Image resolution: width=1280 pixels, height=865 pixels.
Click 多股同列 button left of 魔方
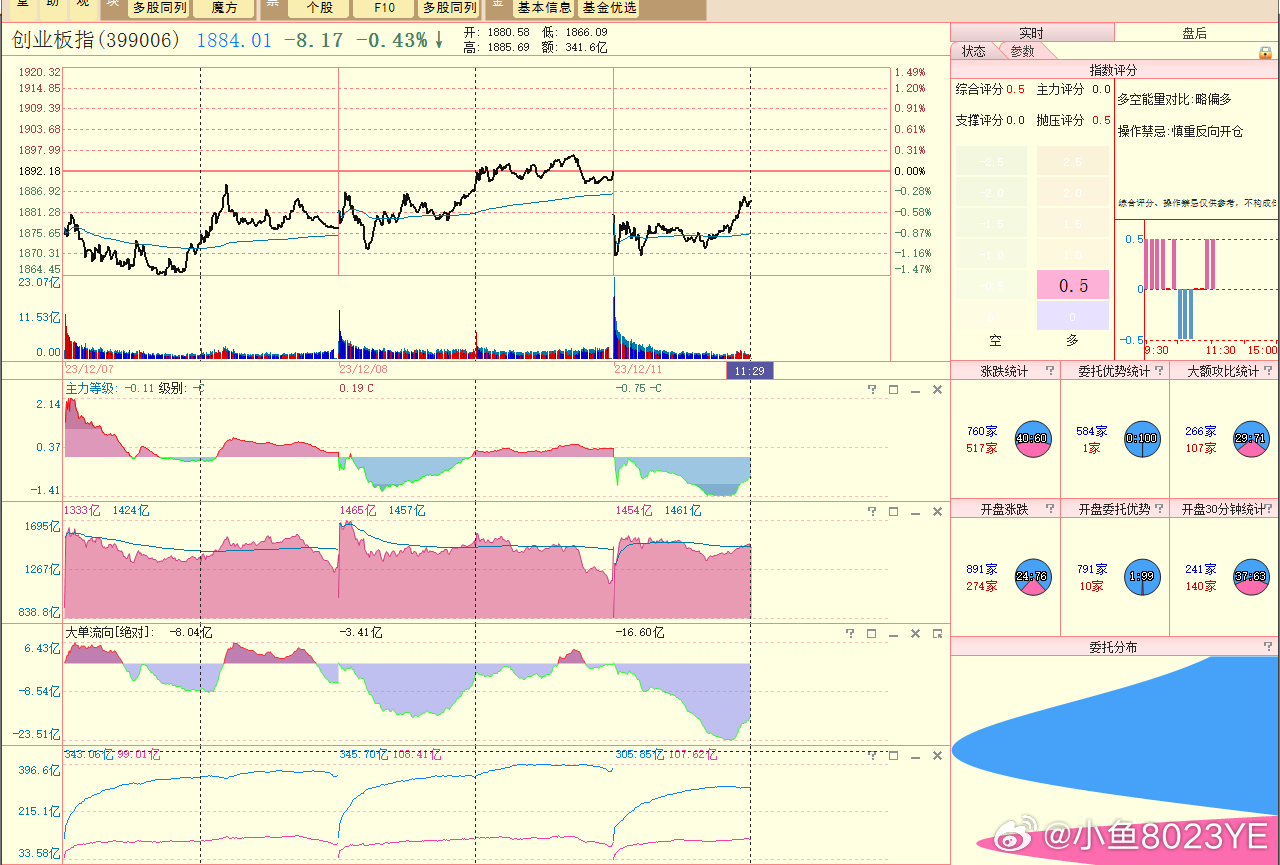pyautogui.click(x=159, y=8)
